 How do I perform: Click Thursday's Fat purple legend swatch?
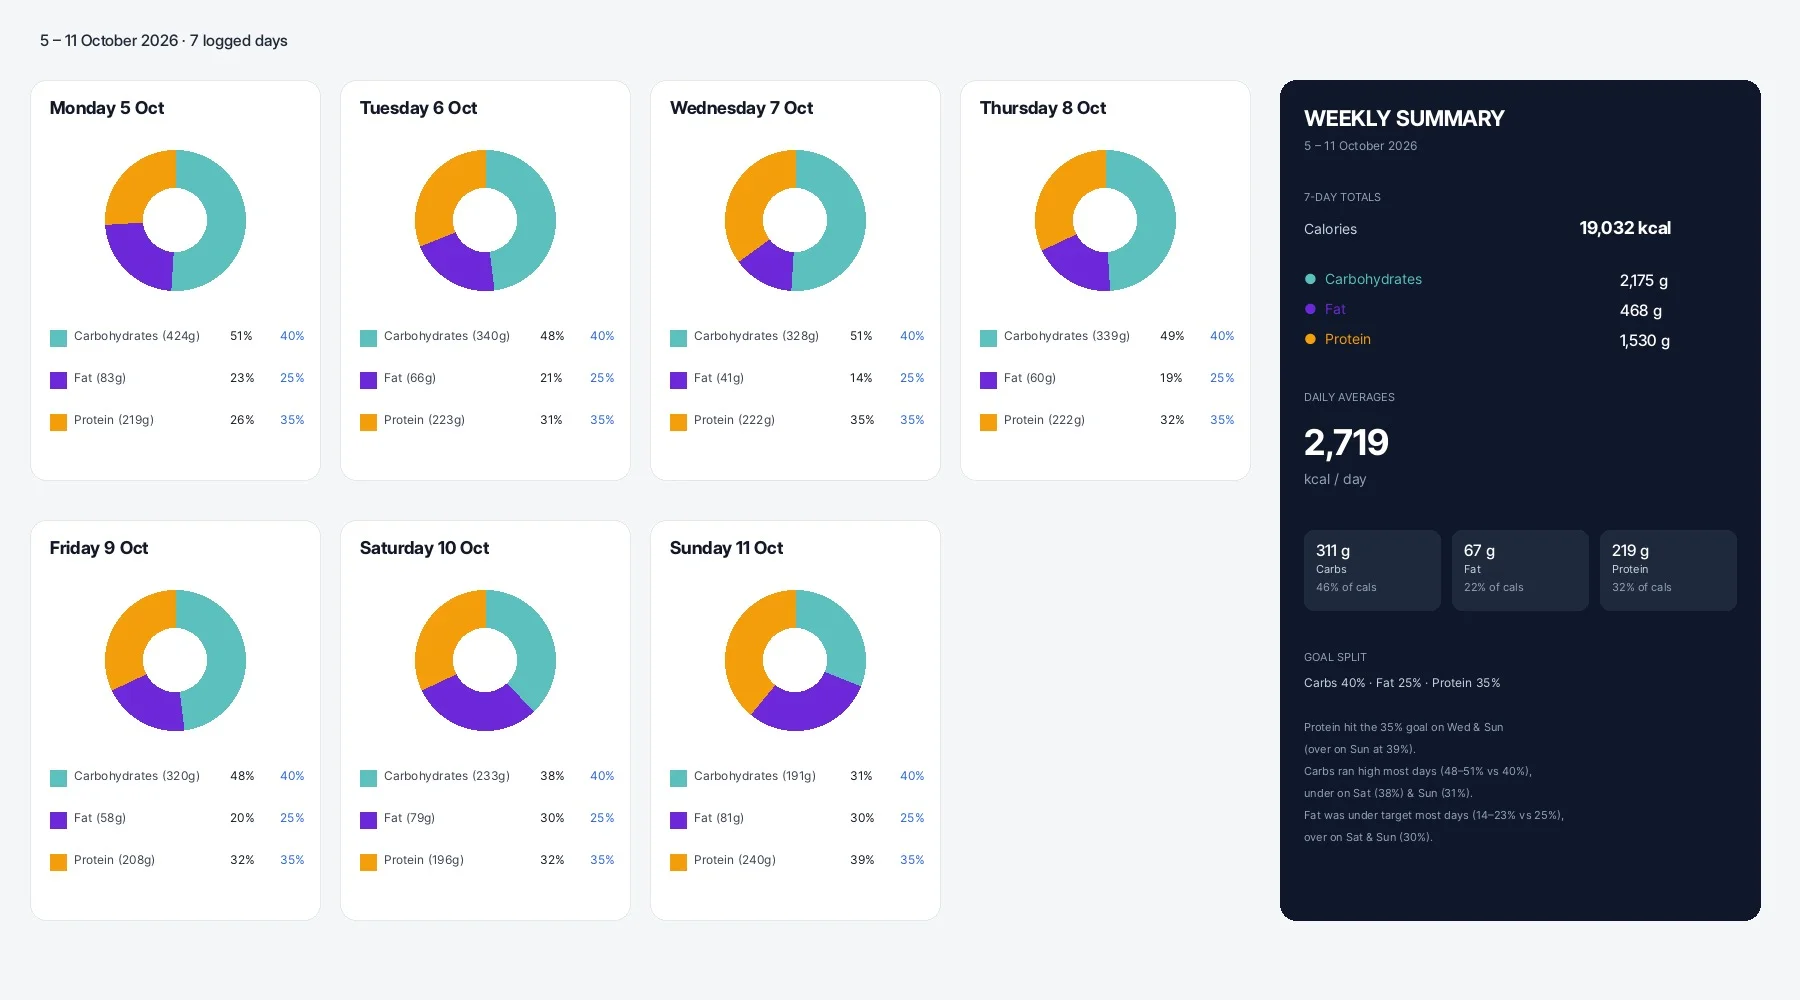pos(988,380)
